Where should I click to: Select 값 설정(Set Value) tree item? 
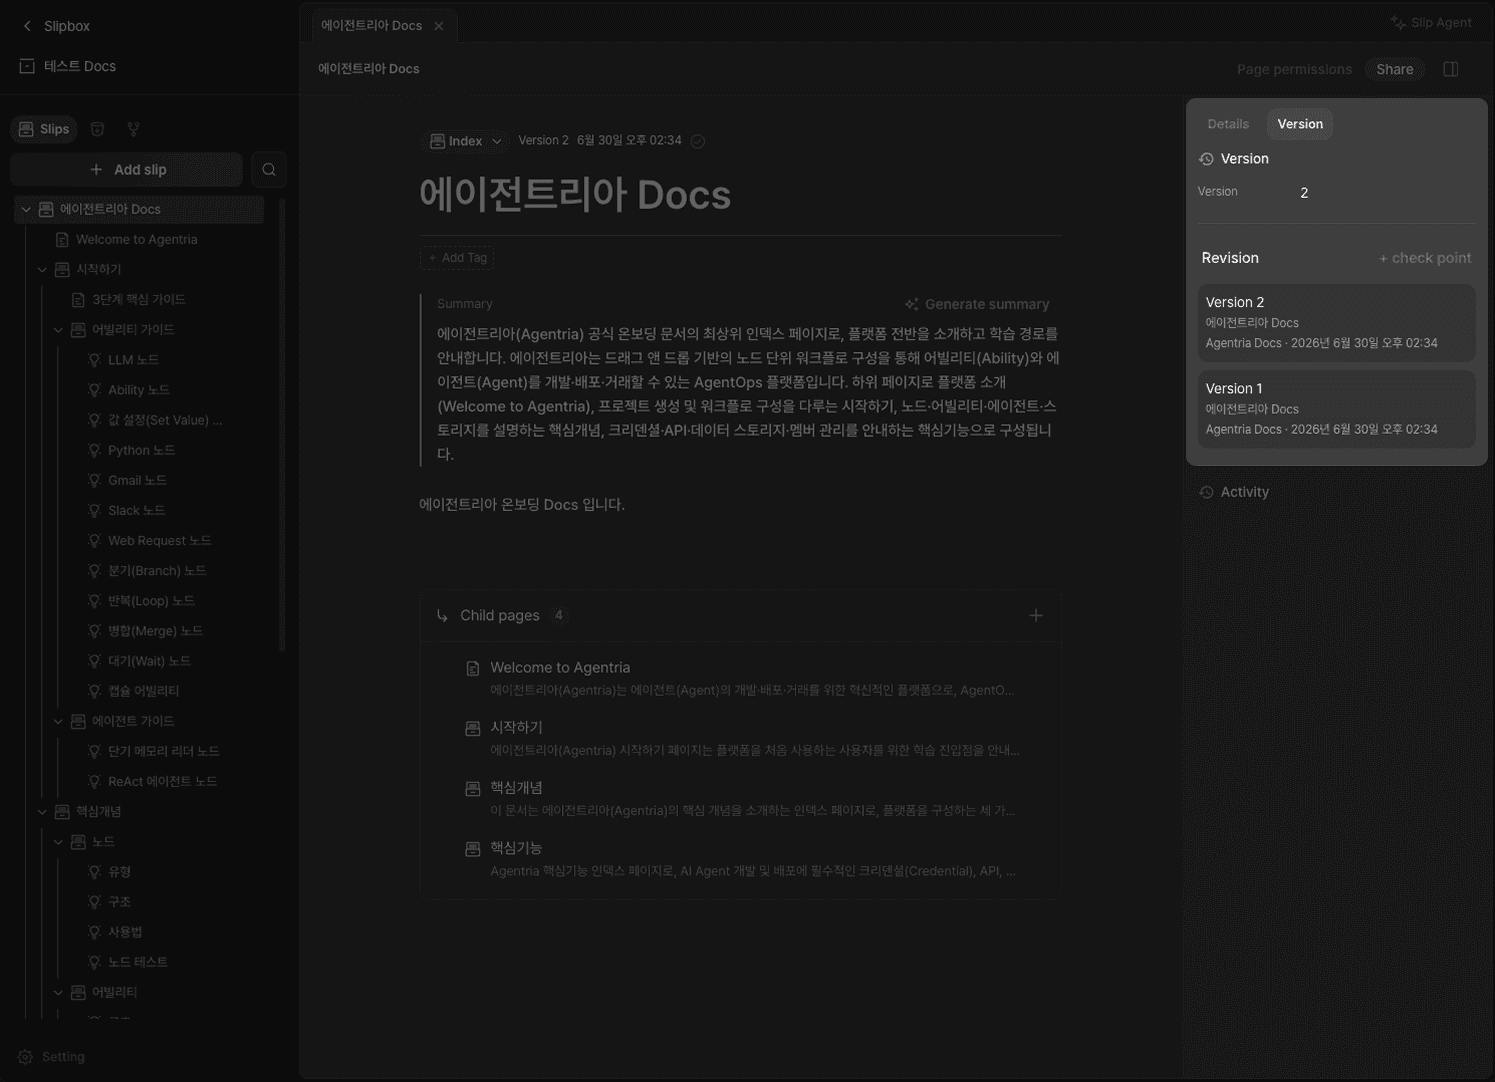point(165,420)
